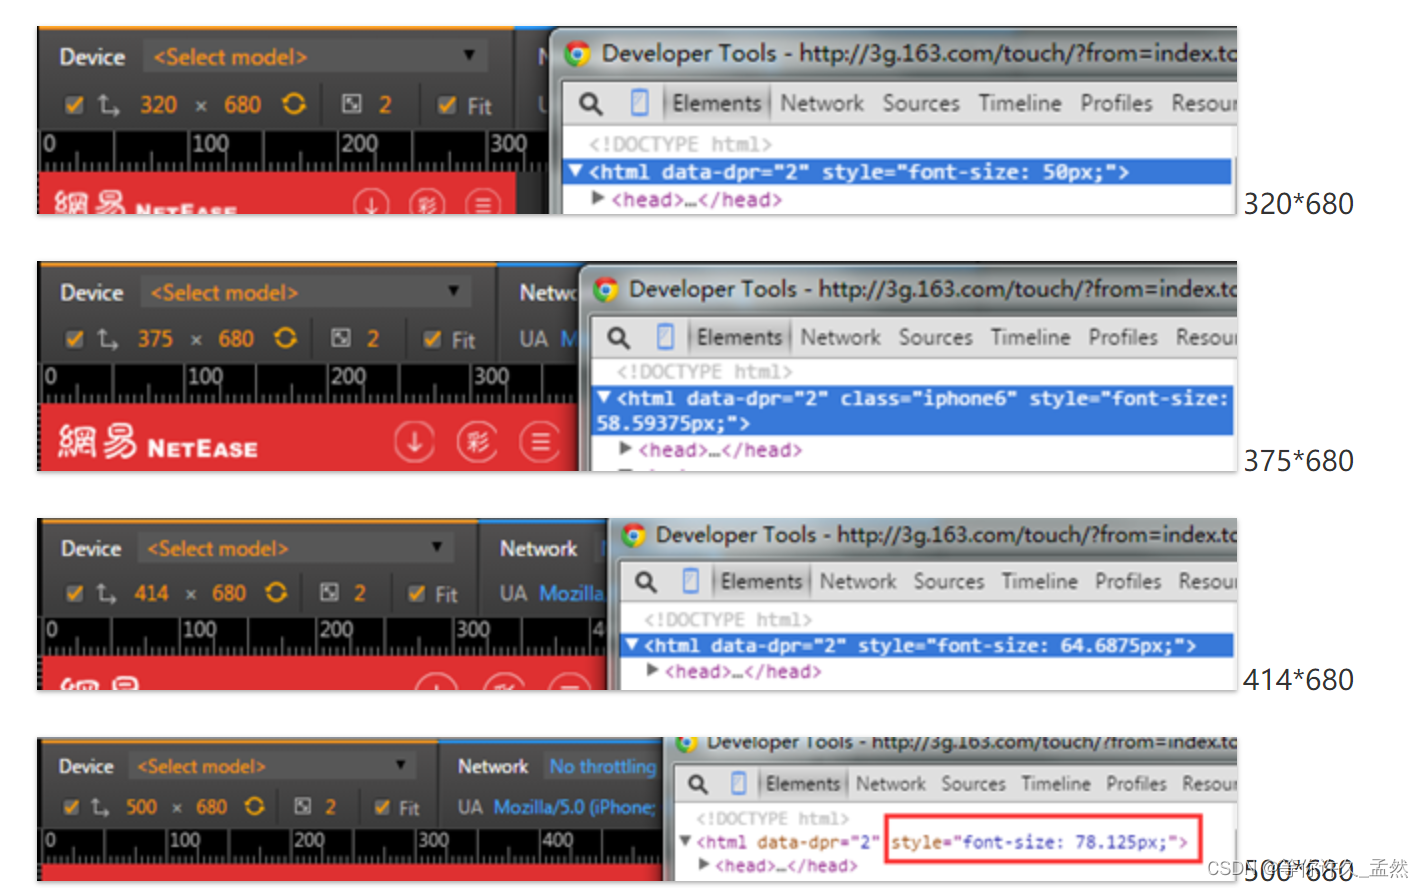This screenshot has height=888, width=1424.
Task: Toggle Fit checkbox in the 320-width toolbar
Action: coord(447,105)
